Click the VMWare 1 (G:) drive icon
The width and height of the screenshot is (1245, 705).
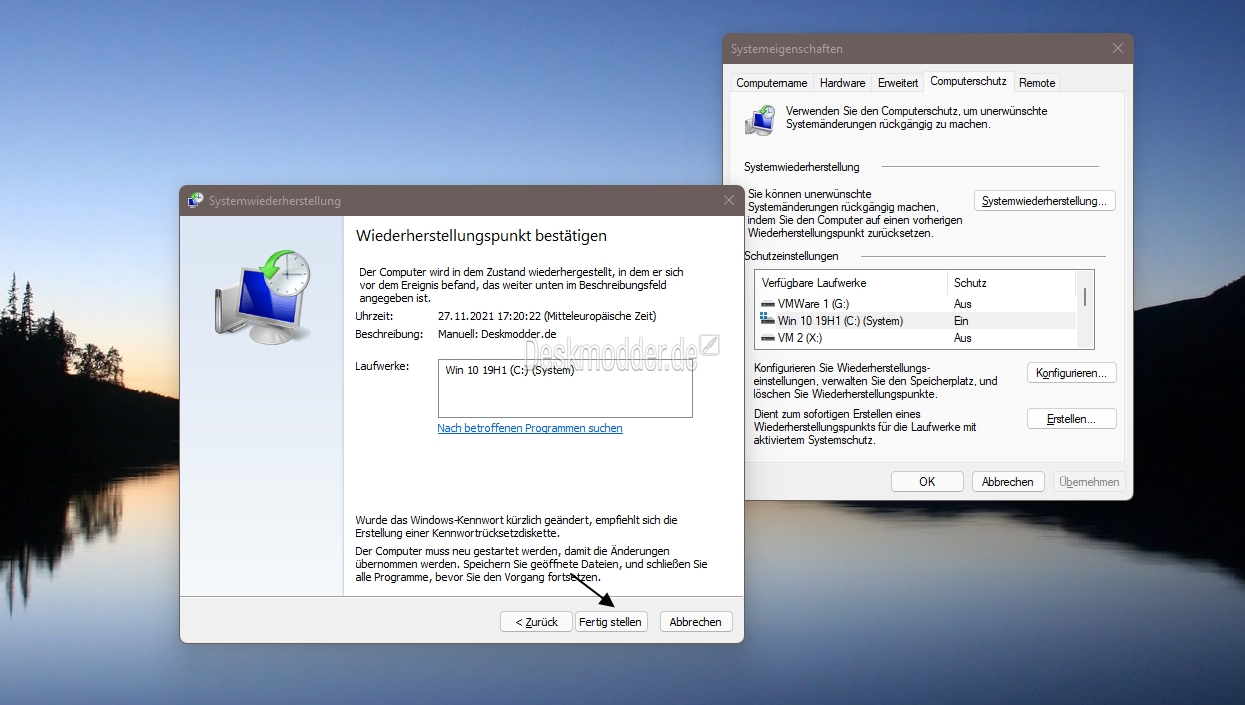pos(768,304)
